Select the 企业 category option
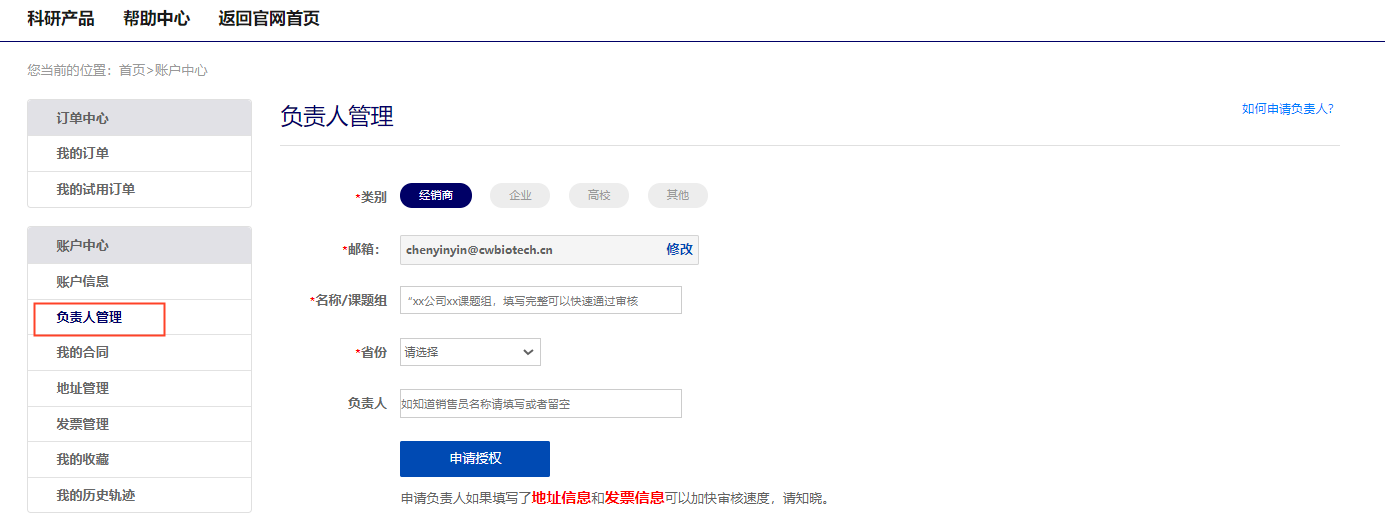This screenshot has height=526, width=1385. point(520,196)
